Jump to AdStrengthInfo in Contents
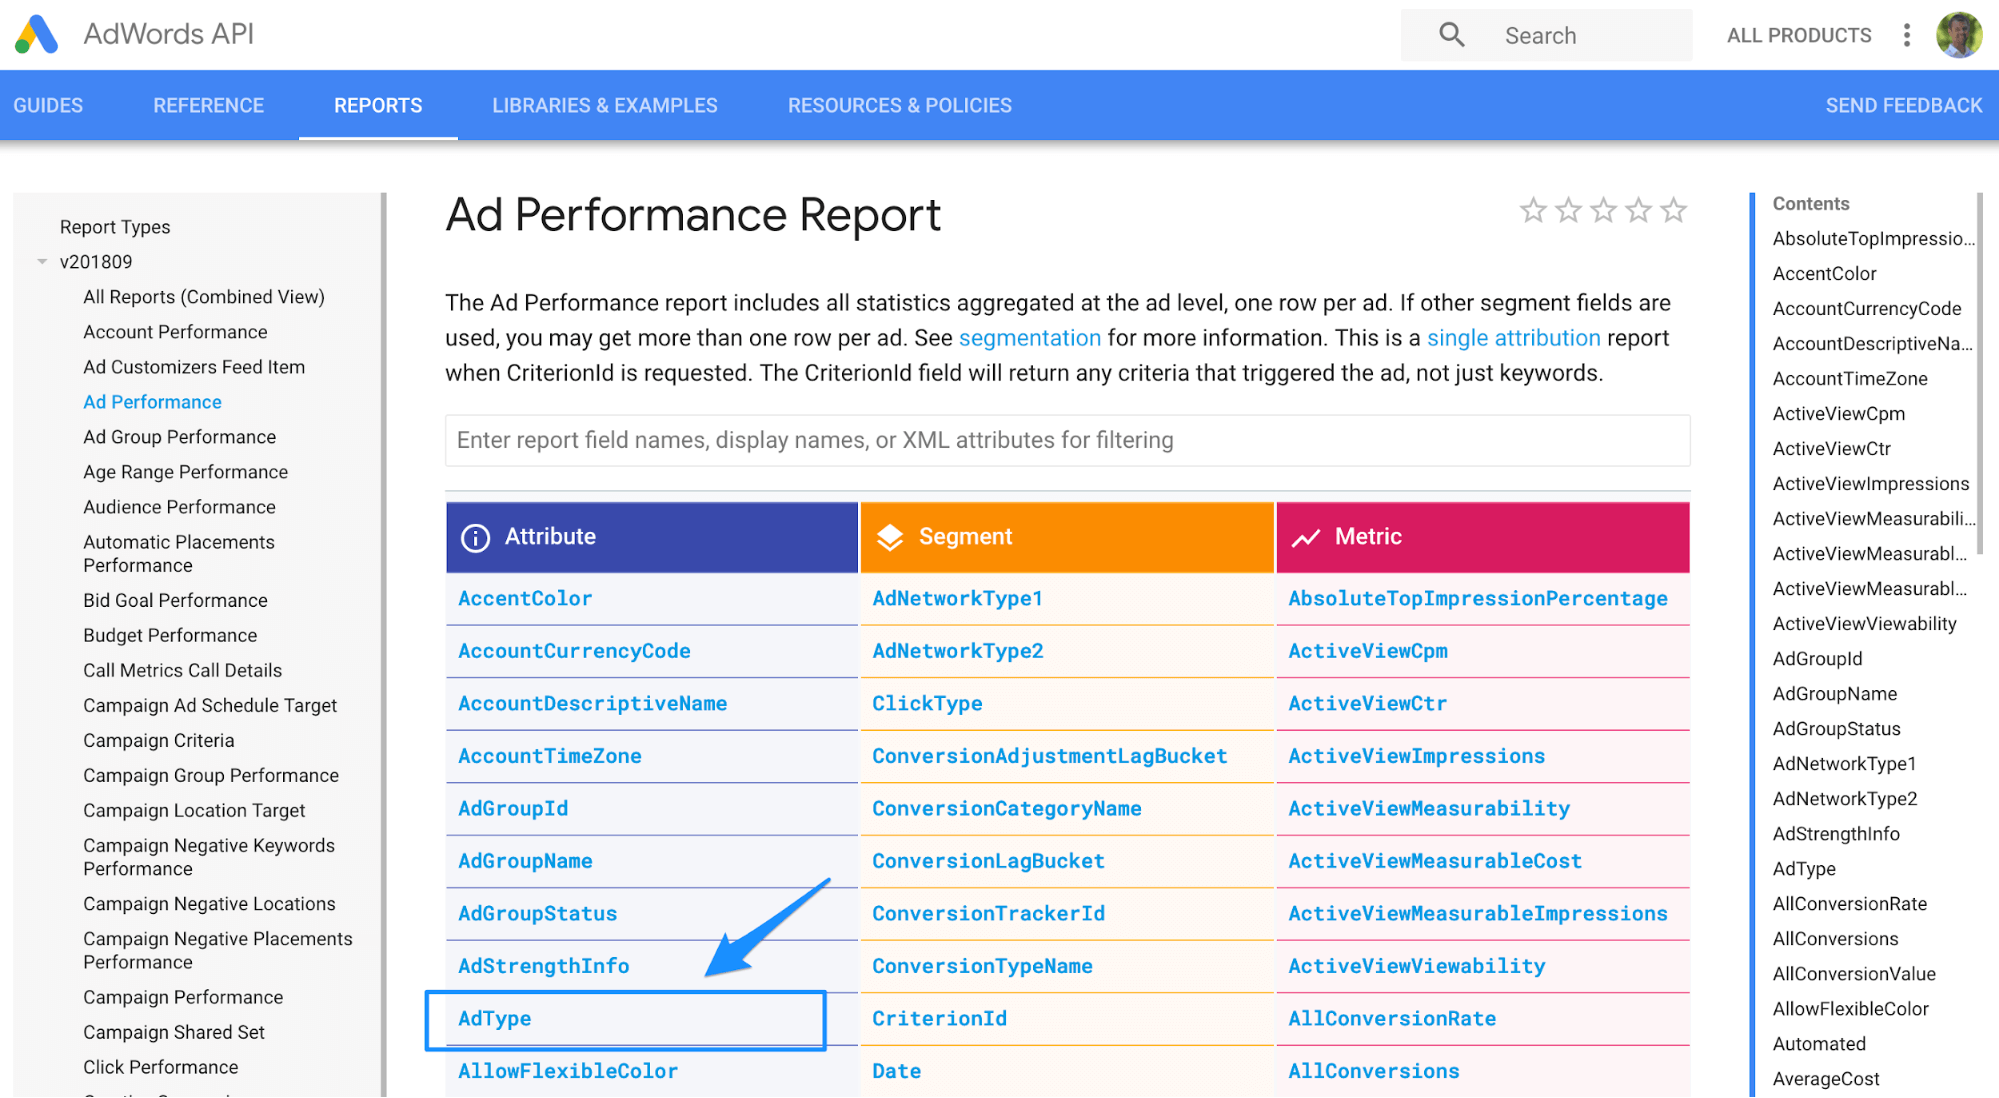Screen dimensions: 1999x1098 point(1836,834)
